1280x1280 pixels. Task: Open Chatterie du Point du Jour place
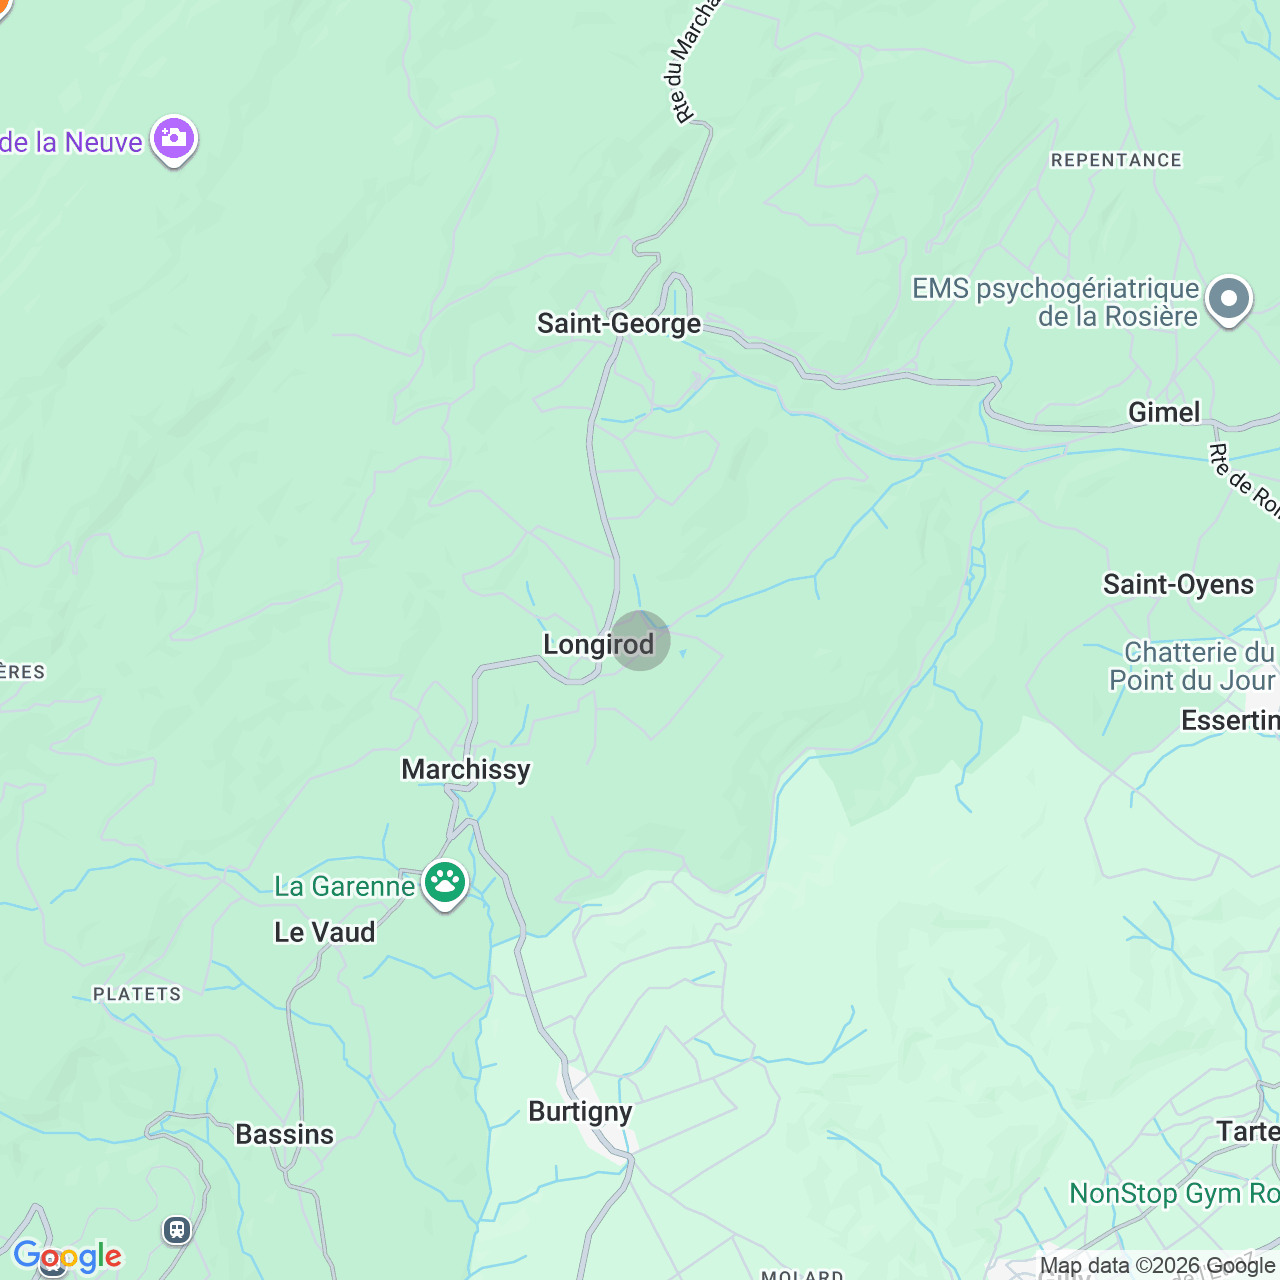point(1193,666)
